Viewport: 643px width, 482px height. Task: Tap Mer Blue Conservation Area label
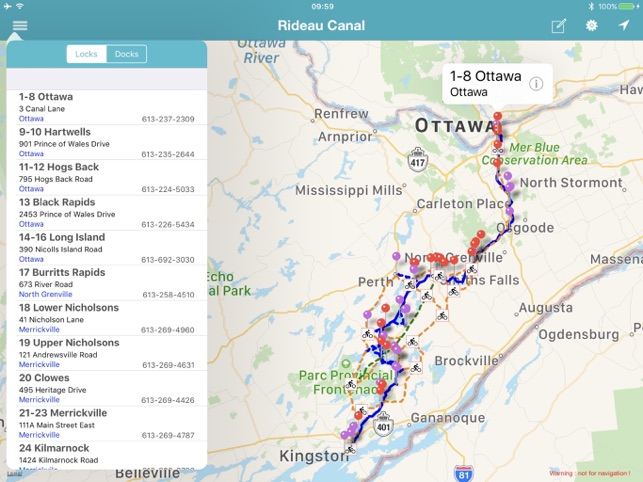(x=534, y=154)
